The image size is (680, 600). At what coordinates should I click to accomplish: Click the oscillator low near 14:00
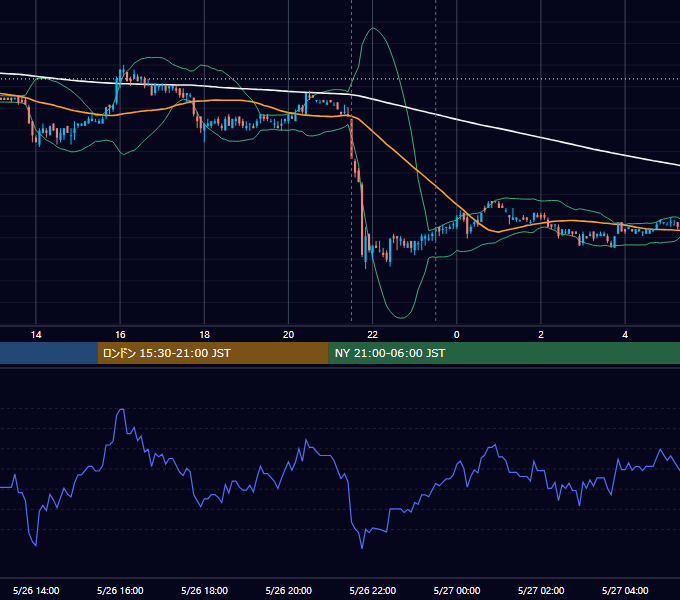(x=35, y=545)
